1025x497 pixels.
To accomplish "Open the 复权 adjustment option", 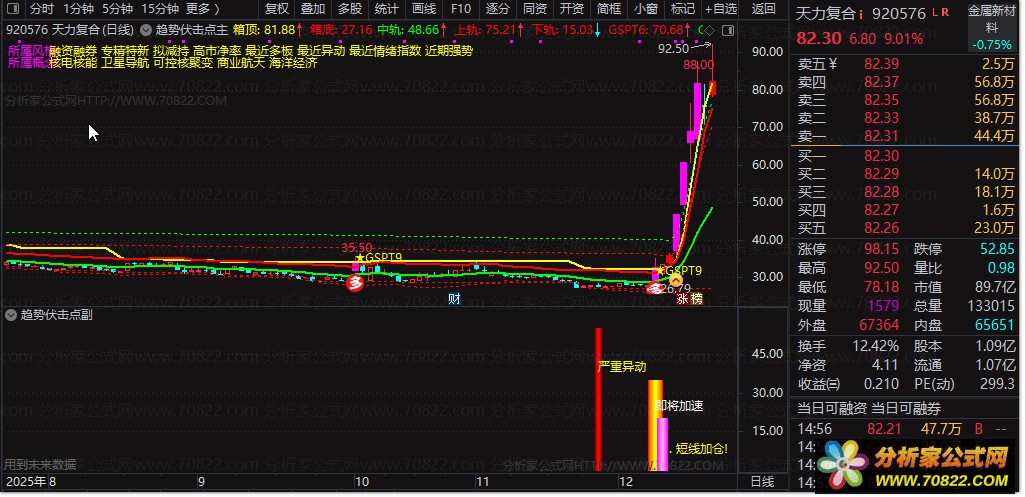I will [277, 9].
